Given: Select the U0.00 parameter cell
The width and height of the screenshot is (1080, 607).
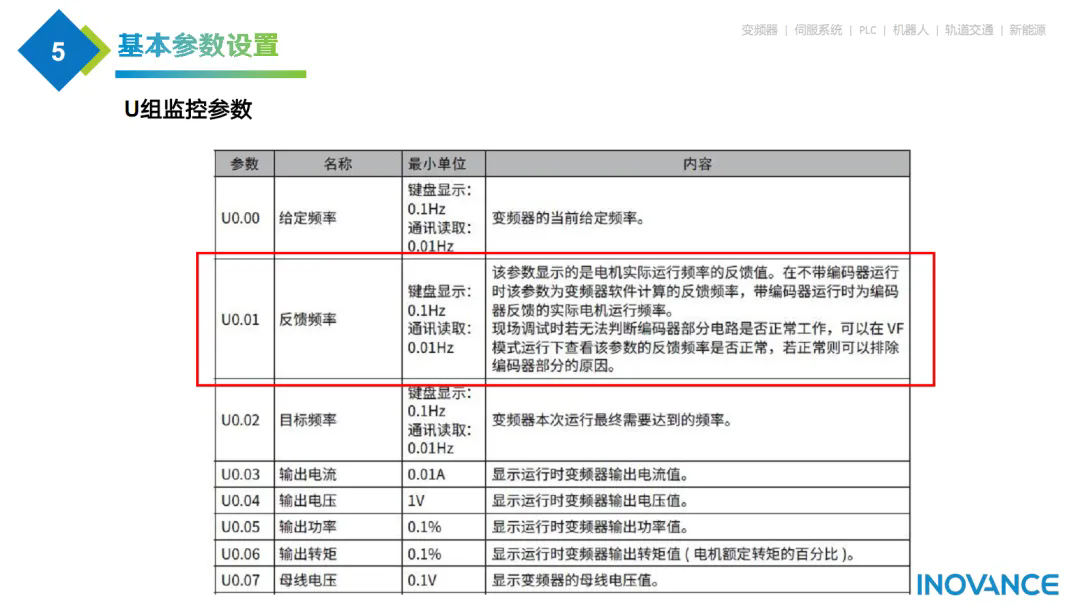Looking at the screenshot, I should (240, 218).
